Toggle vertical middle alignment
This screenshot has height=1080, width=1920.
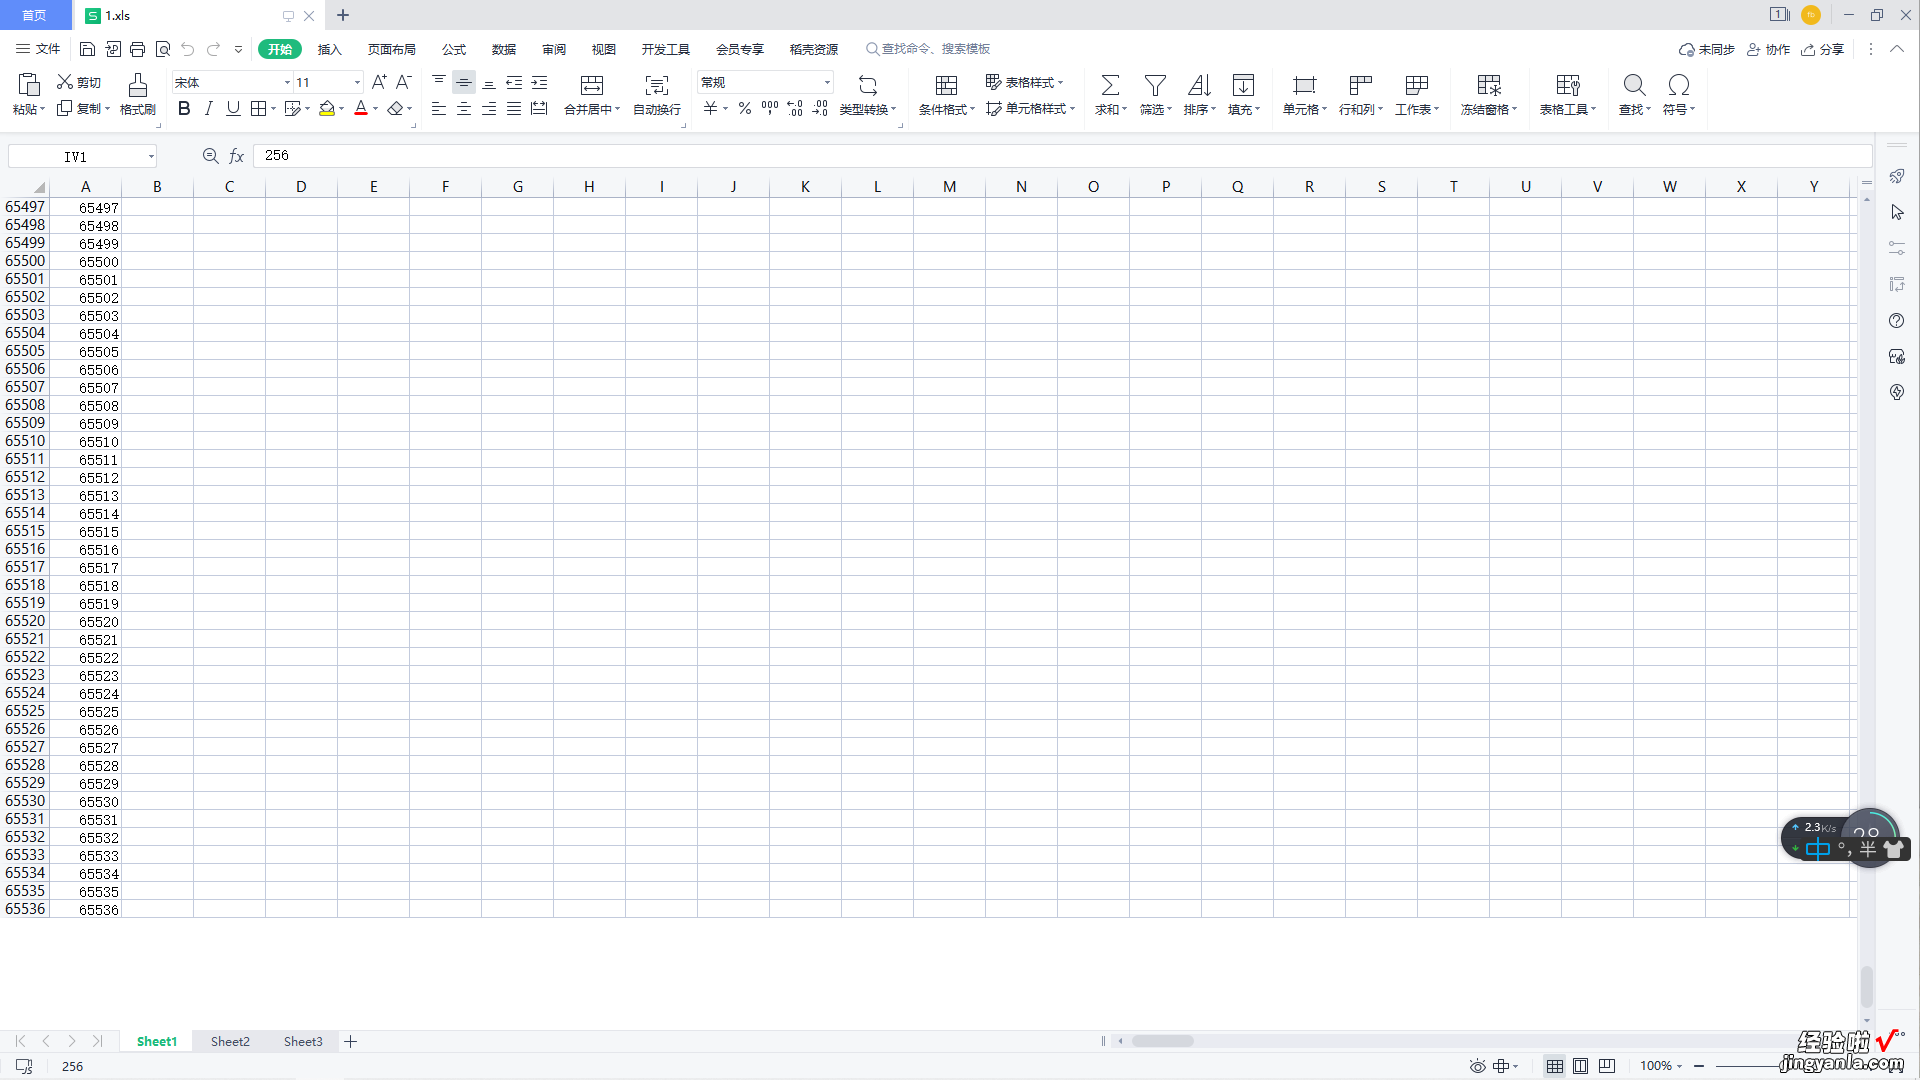pyautogui.click(x=464, y=82)
